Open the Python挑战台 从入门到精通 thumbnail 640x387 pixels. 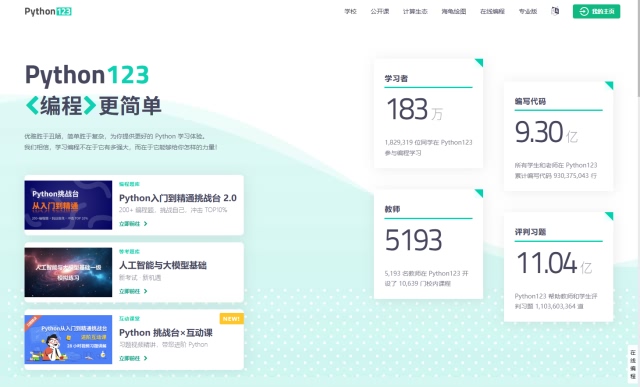[x=68, y=205]
